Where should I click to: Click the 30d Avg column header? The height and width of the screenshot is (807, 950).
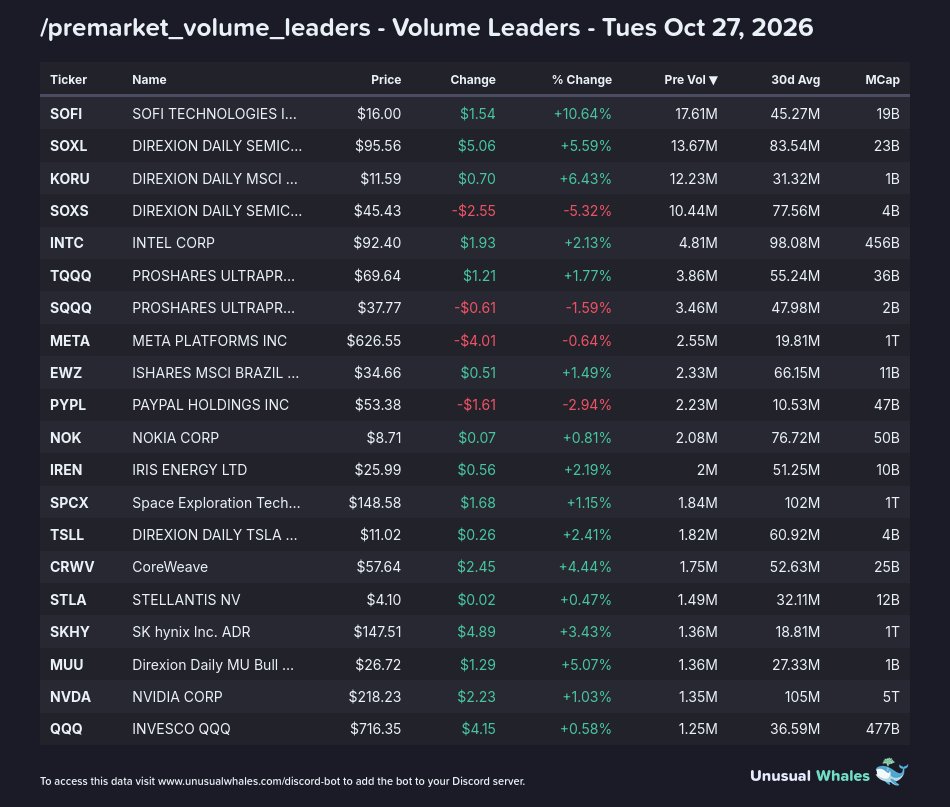click(x=796, y=80)
